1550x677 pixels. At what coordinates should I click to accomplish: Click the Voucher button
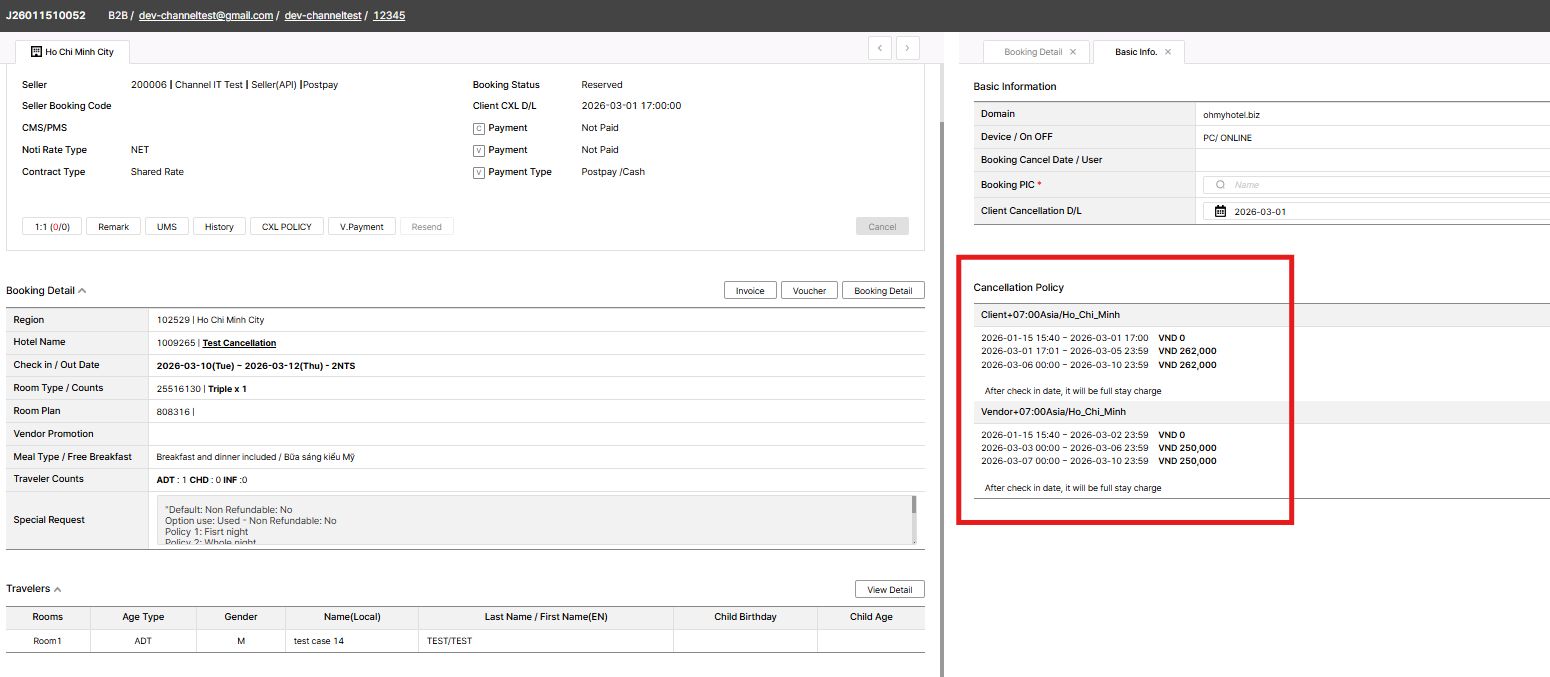coord(809,291)
